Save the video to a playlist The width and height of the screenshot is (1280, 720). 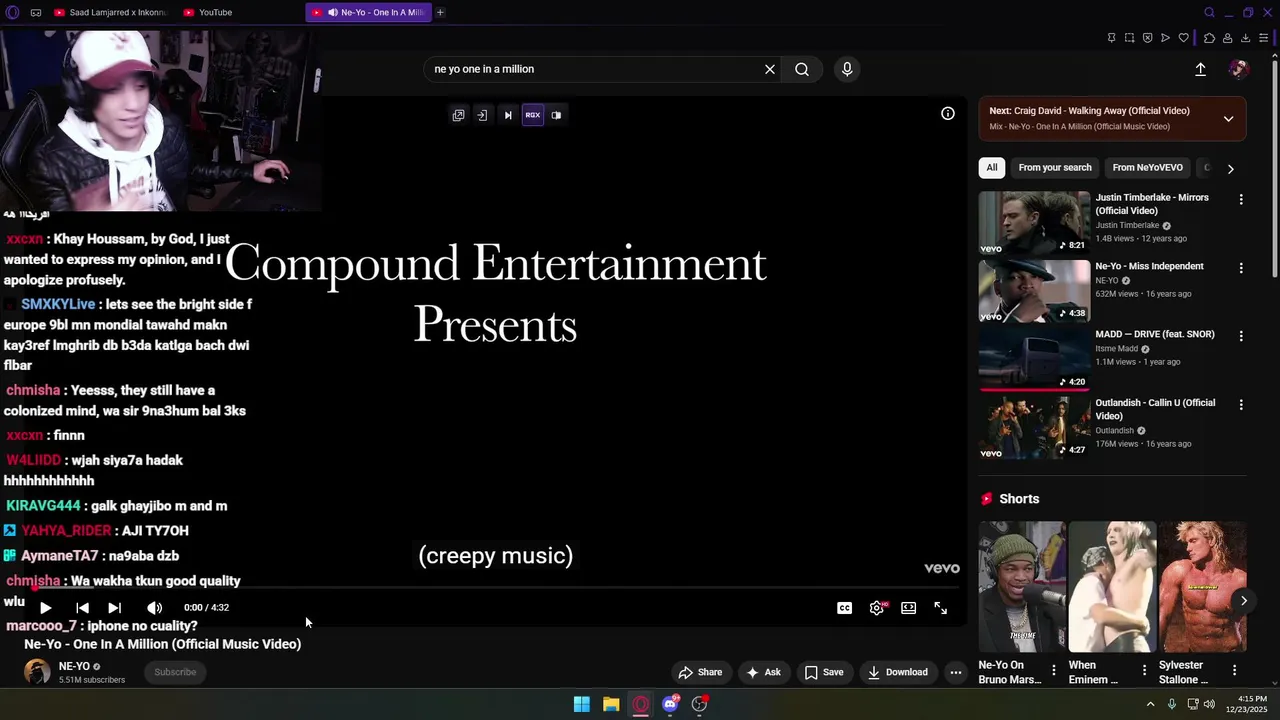point(823,672)
